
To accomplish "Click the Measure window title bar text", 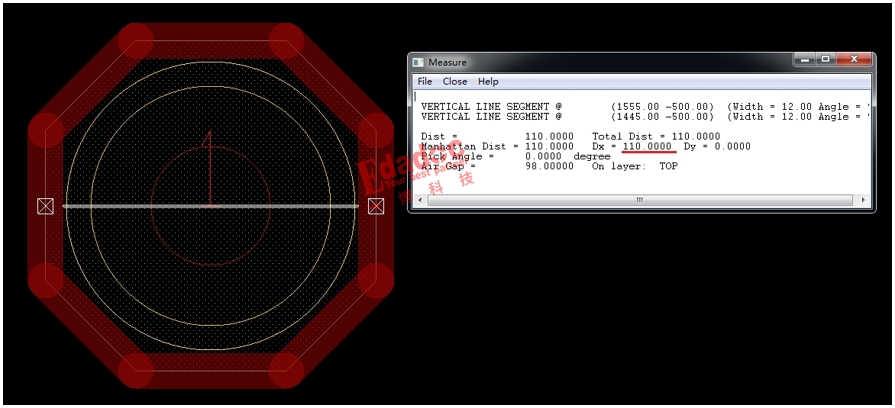I will pyautogui.click(x=448, y=62).
